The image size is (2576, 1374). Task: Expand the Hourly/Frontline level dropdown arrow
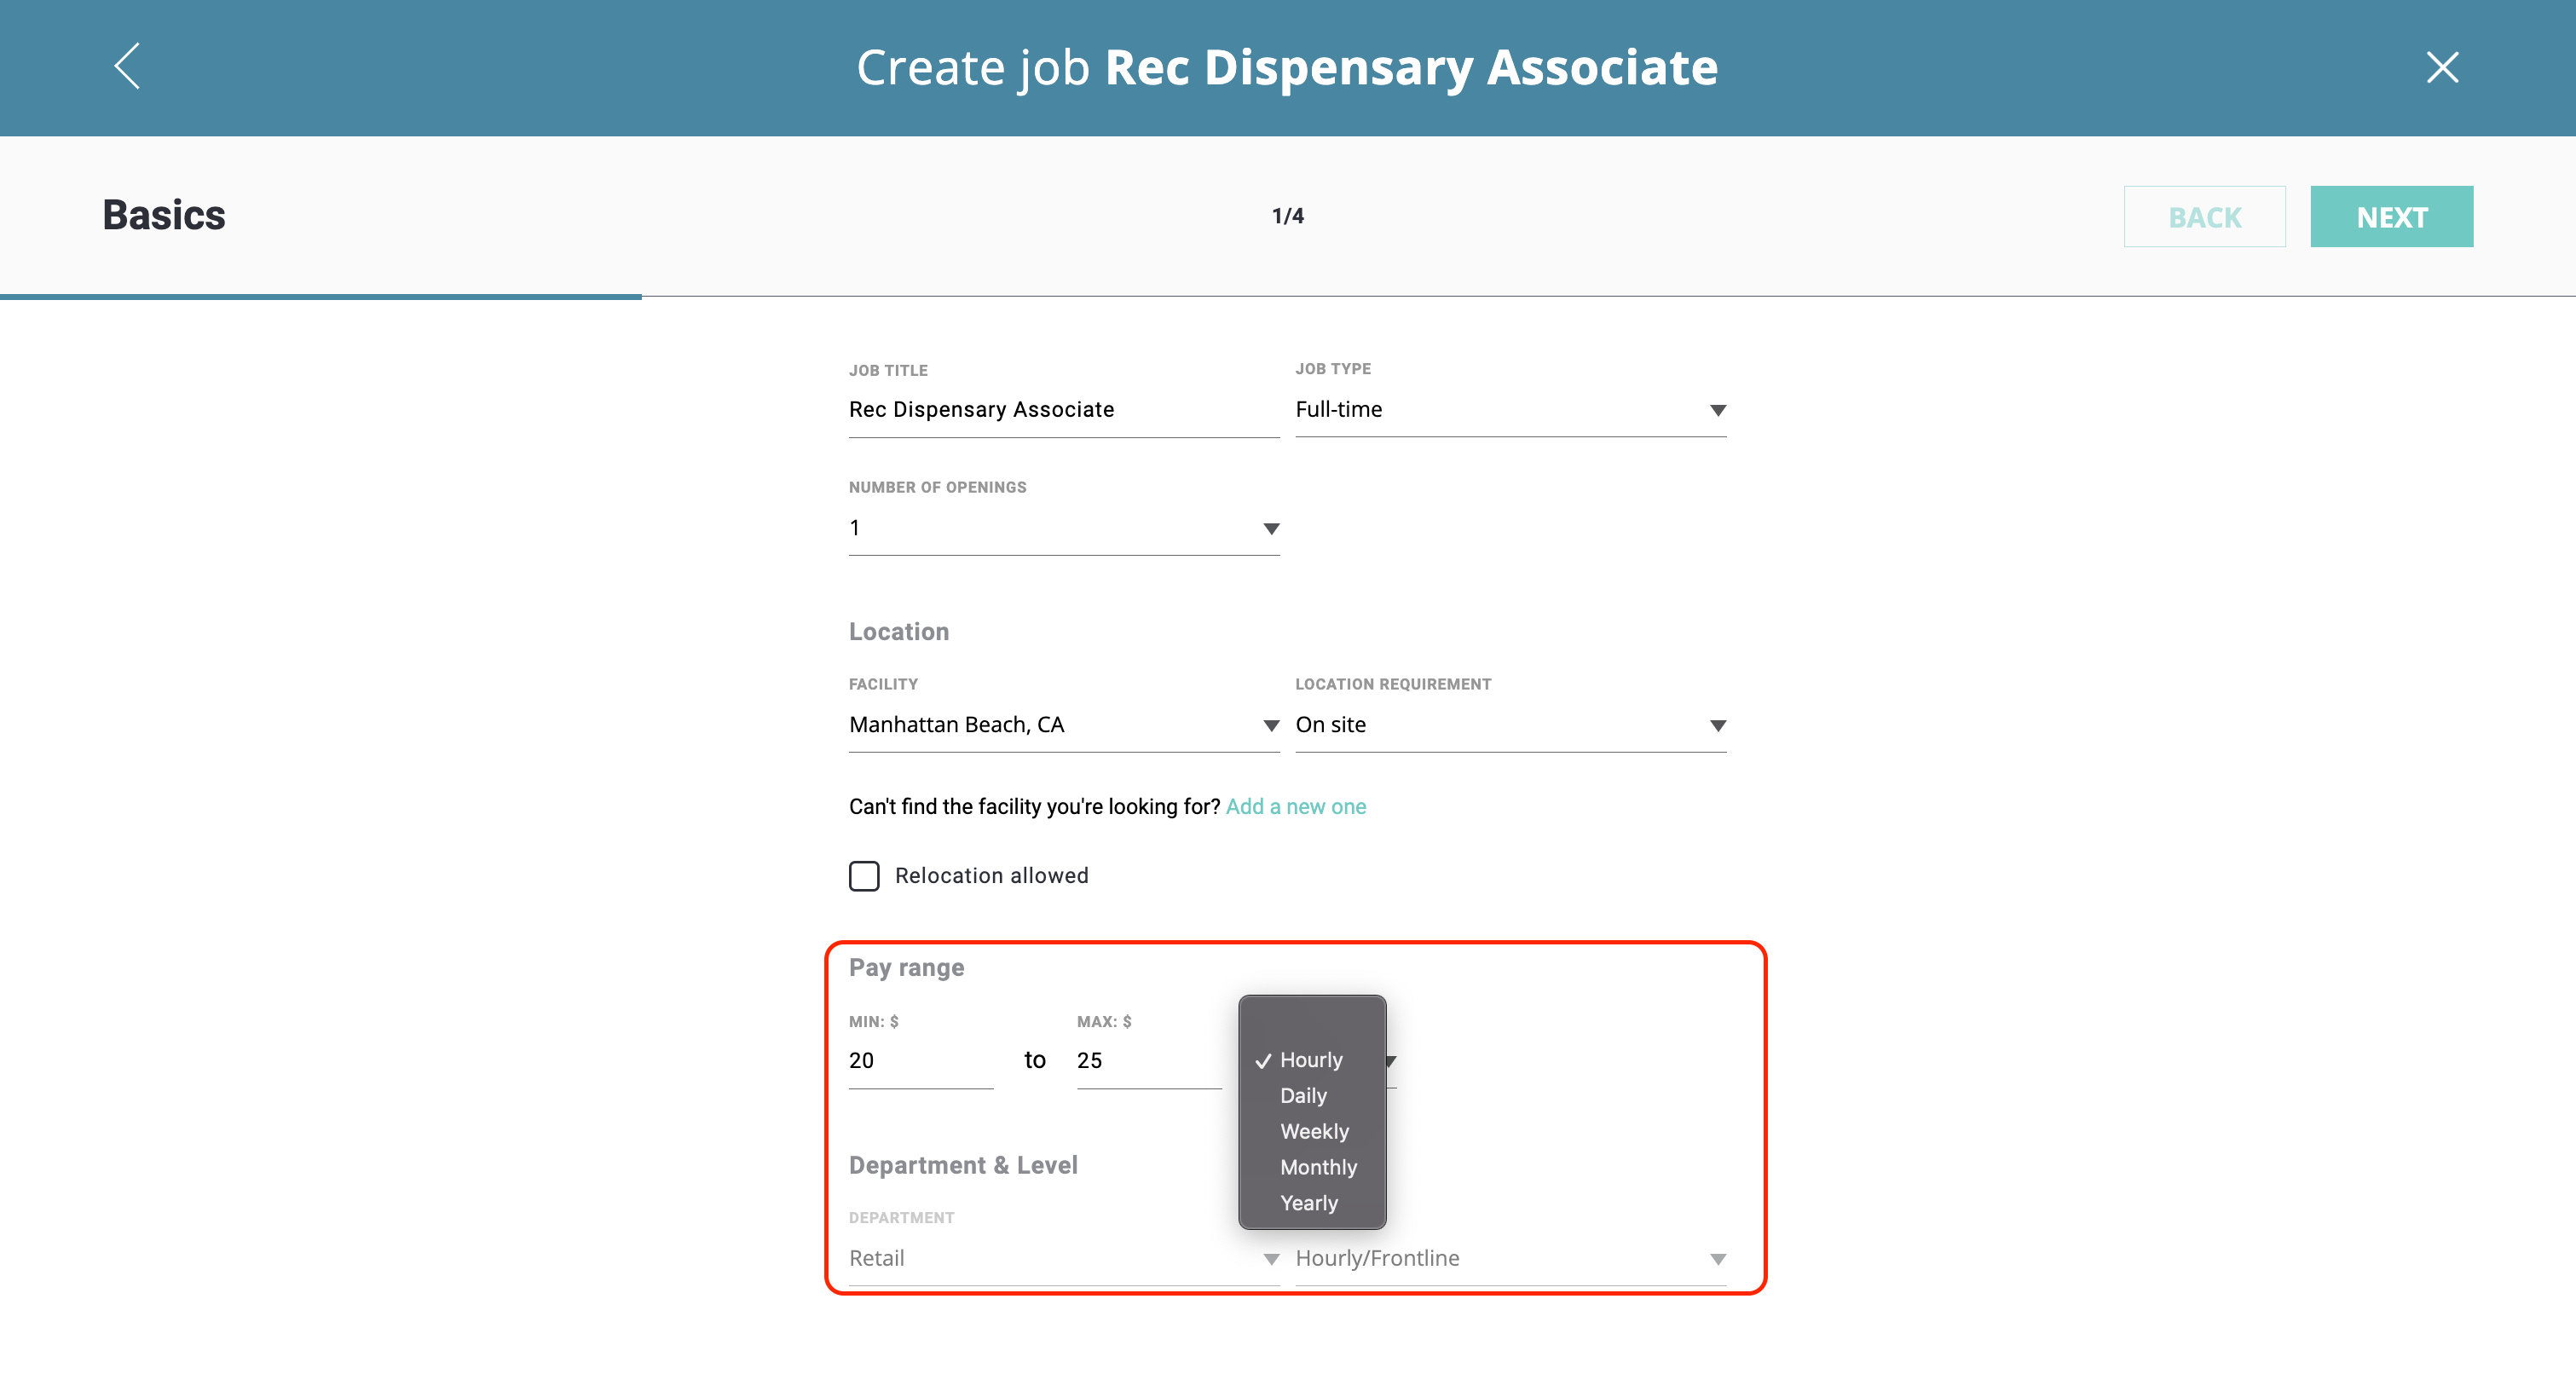coord(1717,1258)
